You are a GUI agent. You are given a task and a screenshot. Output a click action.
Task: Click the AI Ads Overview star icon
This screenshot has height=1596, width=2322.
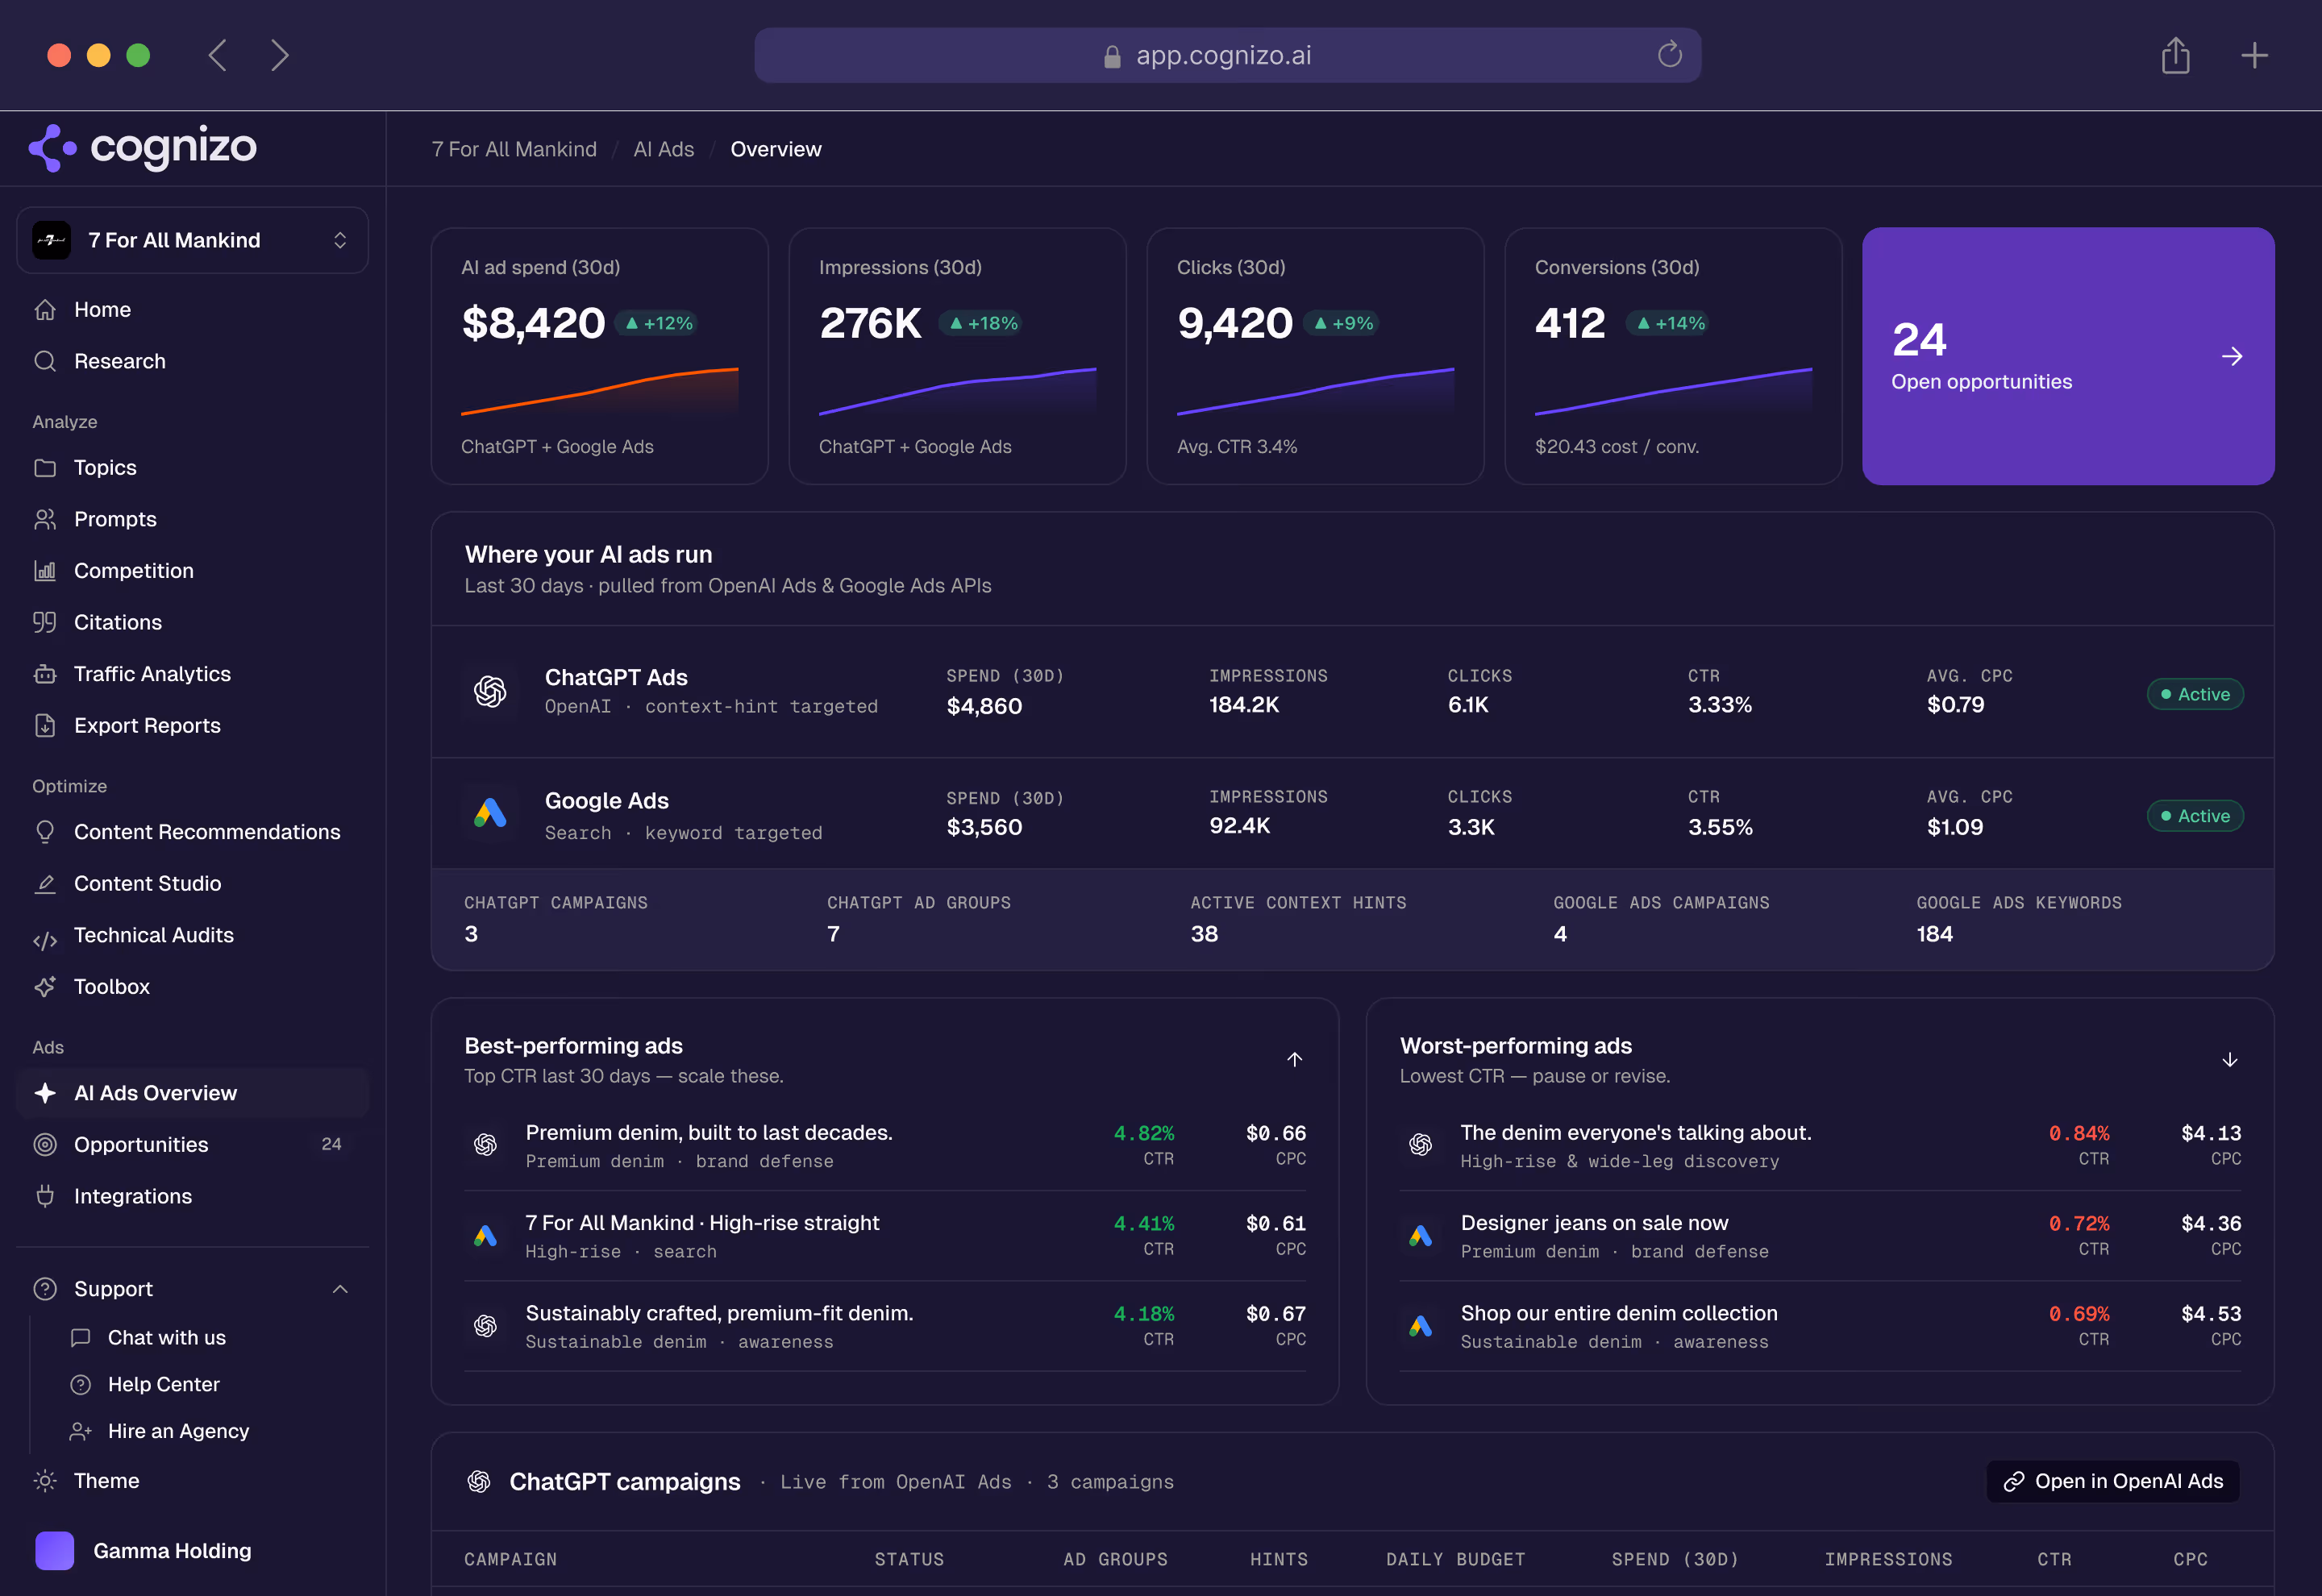[x=45, y=1093]
